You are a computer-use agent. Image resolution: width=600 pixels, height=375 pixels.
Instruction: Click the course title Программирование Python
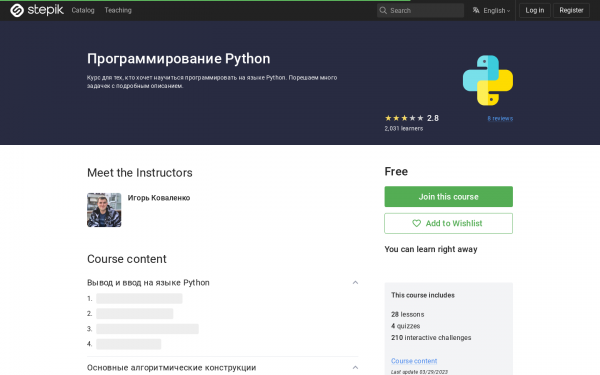178,59
